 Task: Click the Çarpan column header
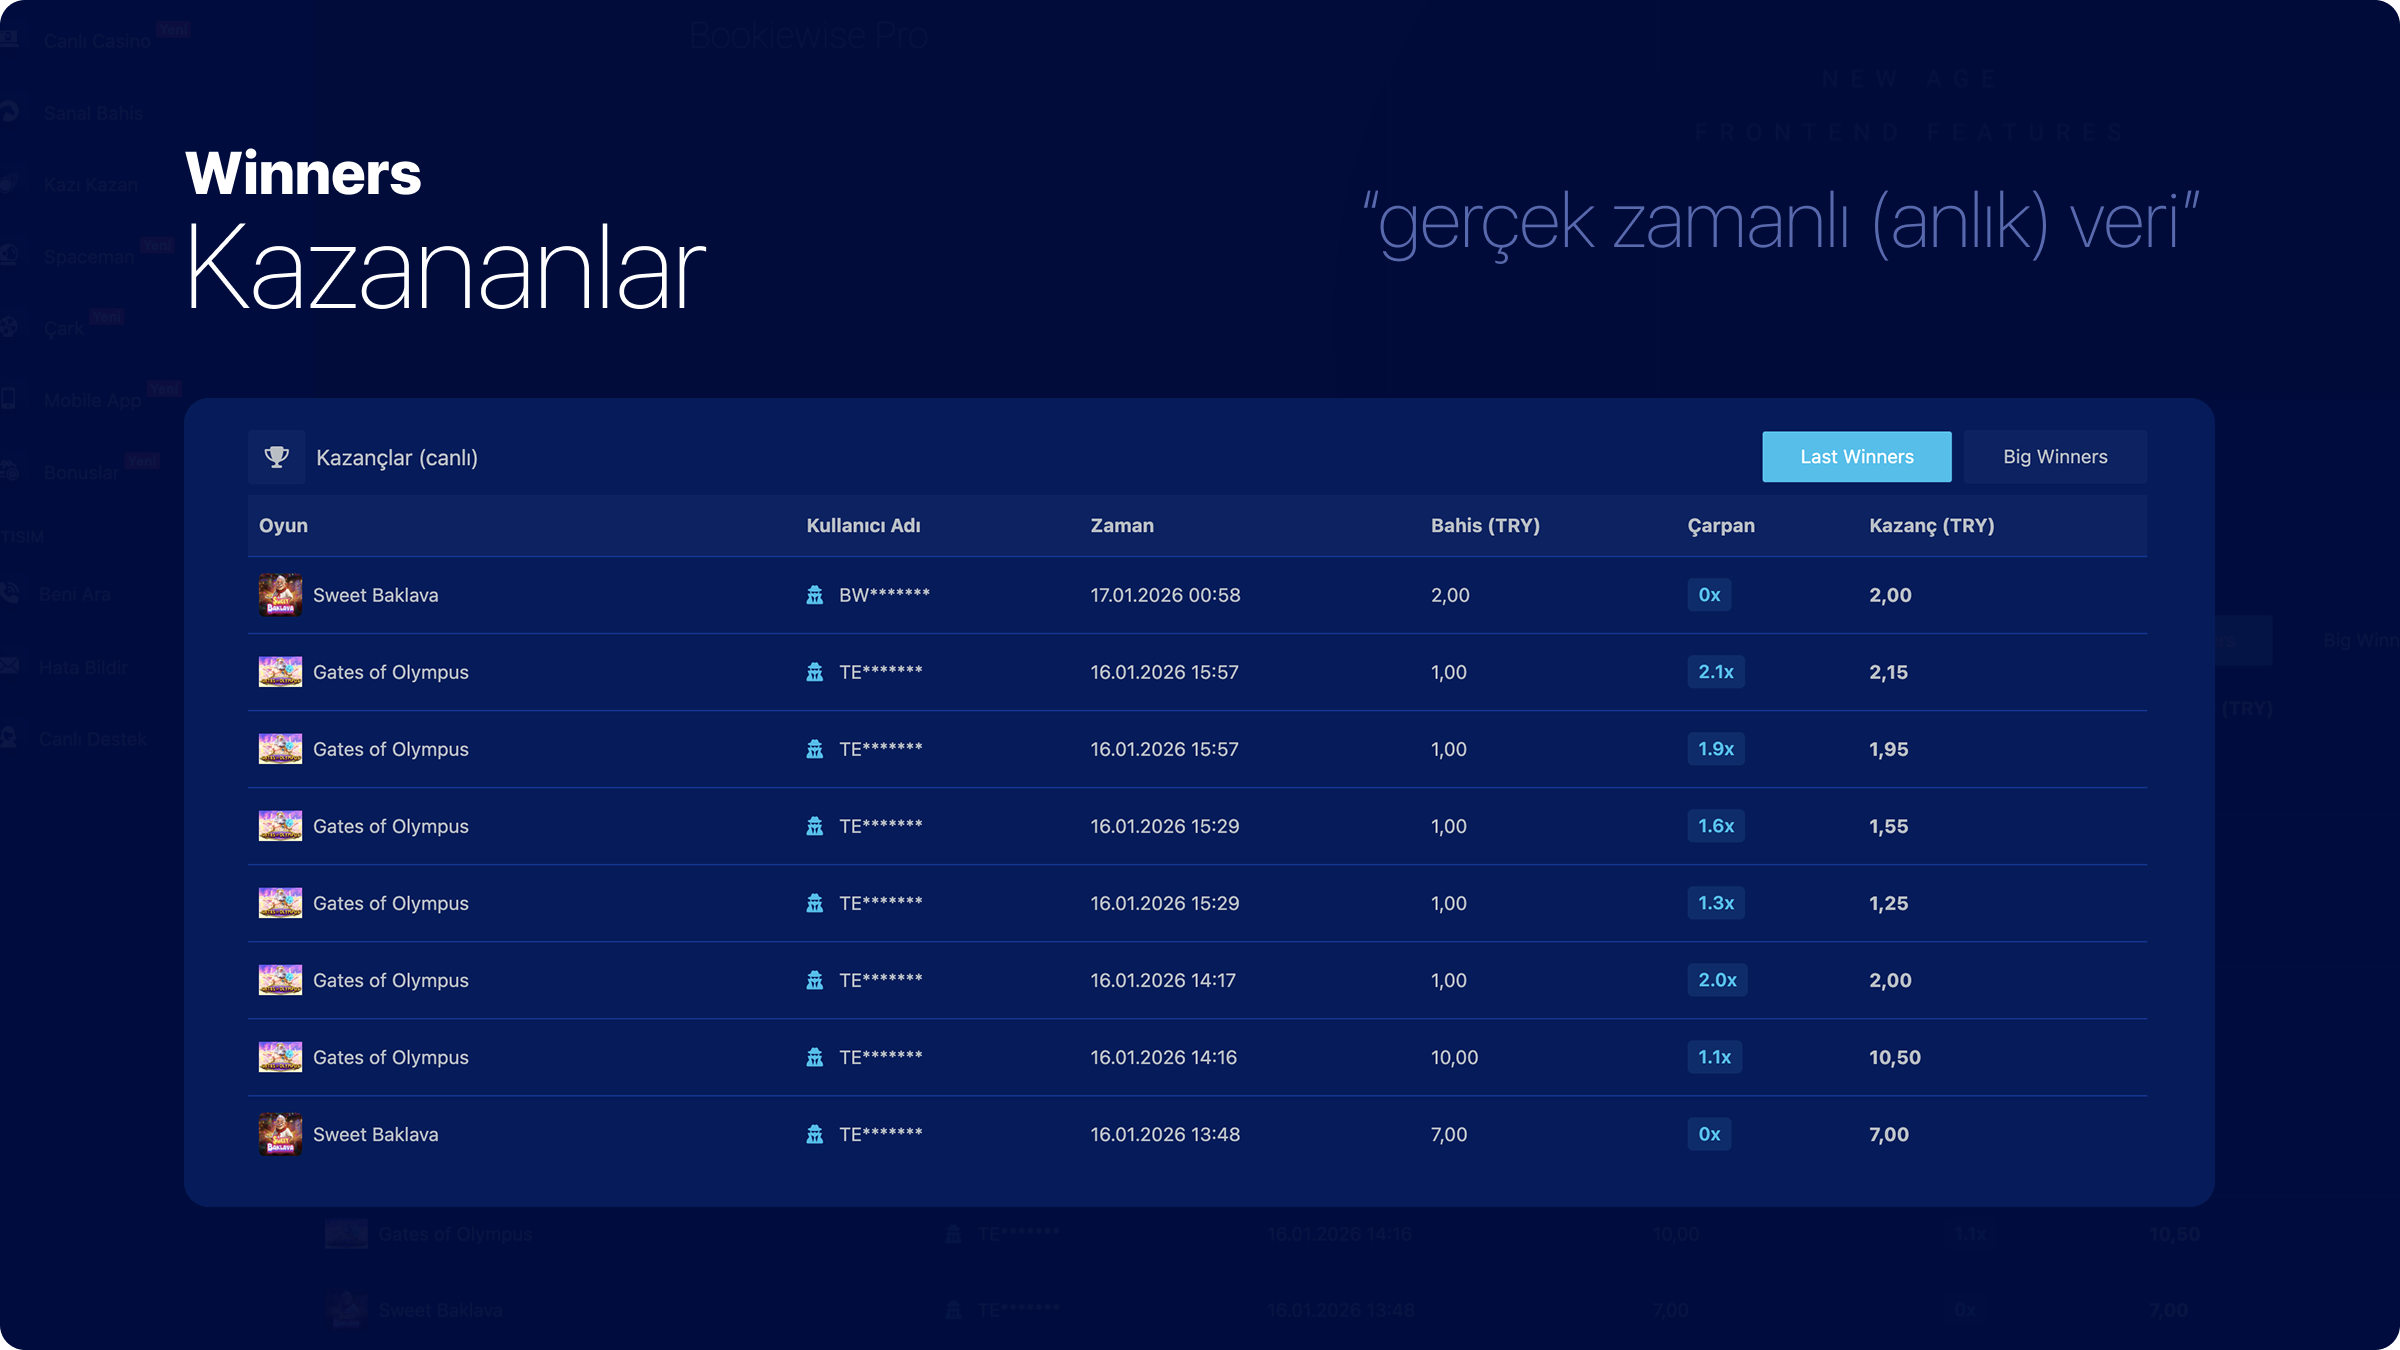[x=1720, y=526]
